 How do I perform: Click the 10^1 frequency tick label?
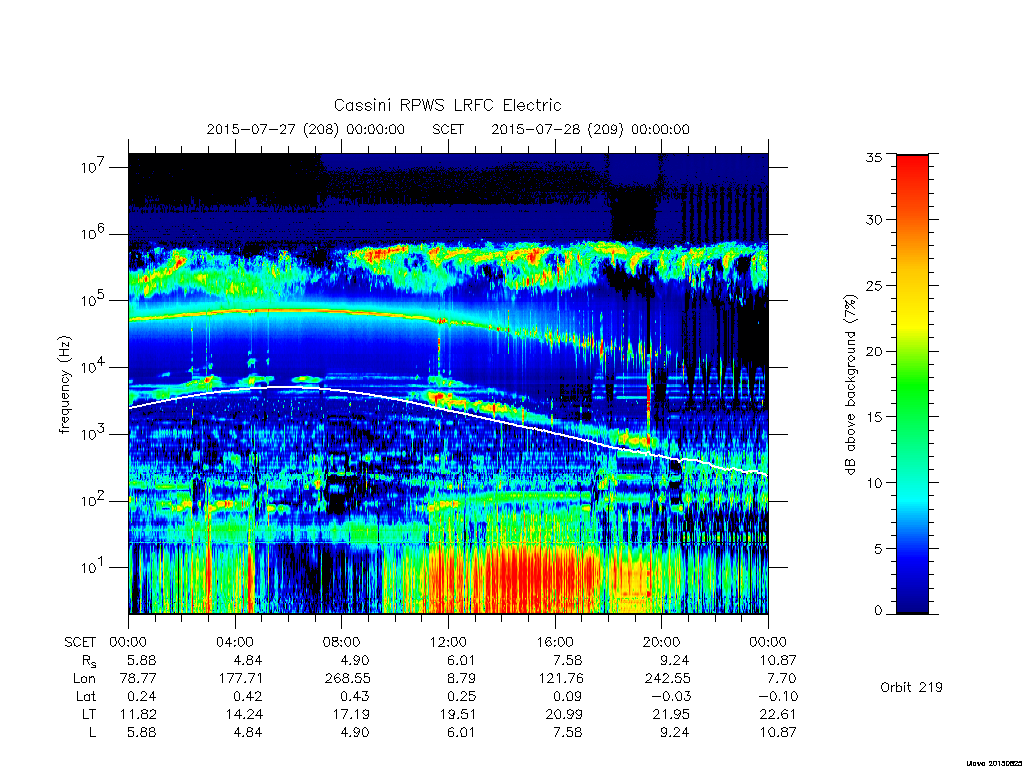tap(94, 568)
